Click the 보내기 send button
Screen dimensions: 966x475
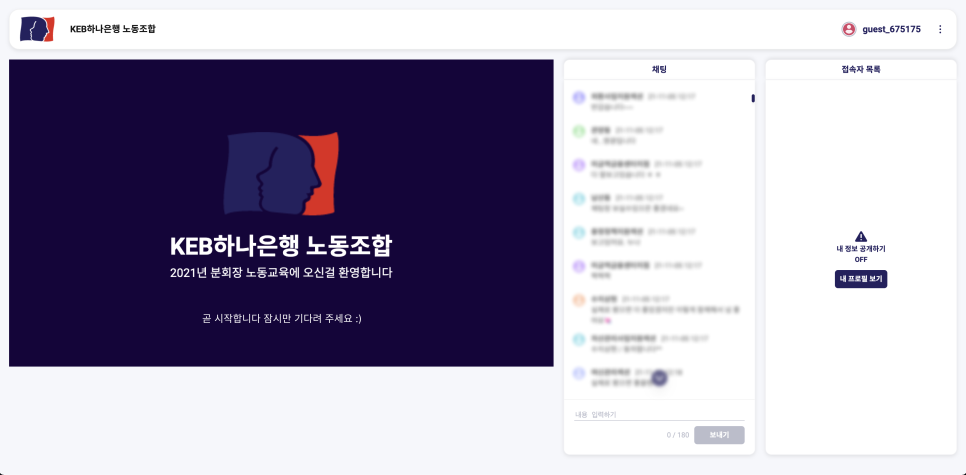coord(719,435)
